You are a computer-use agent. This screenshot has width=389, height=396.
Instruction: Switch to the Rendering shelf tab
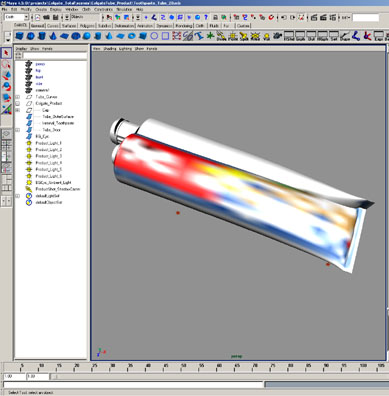[184, 26]
